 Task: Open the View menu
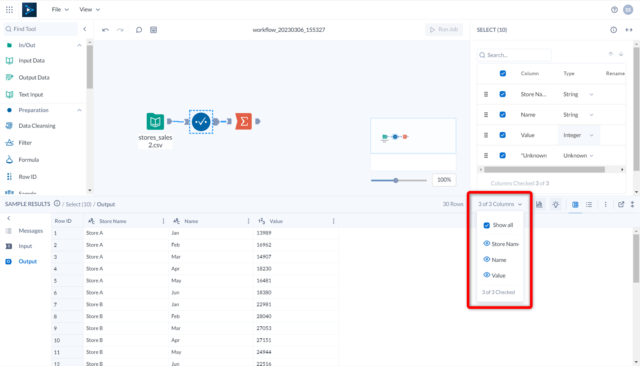tap(89, 9)
